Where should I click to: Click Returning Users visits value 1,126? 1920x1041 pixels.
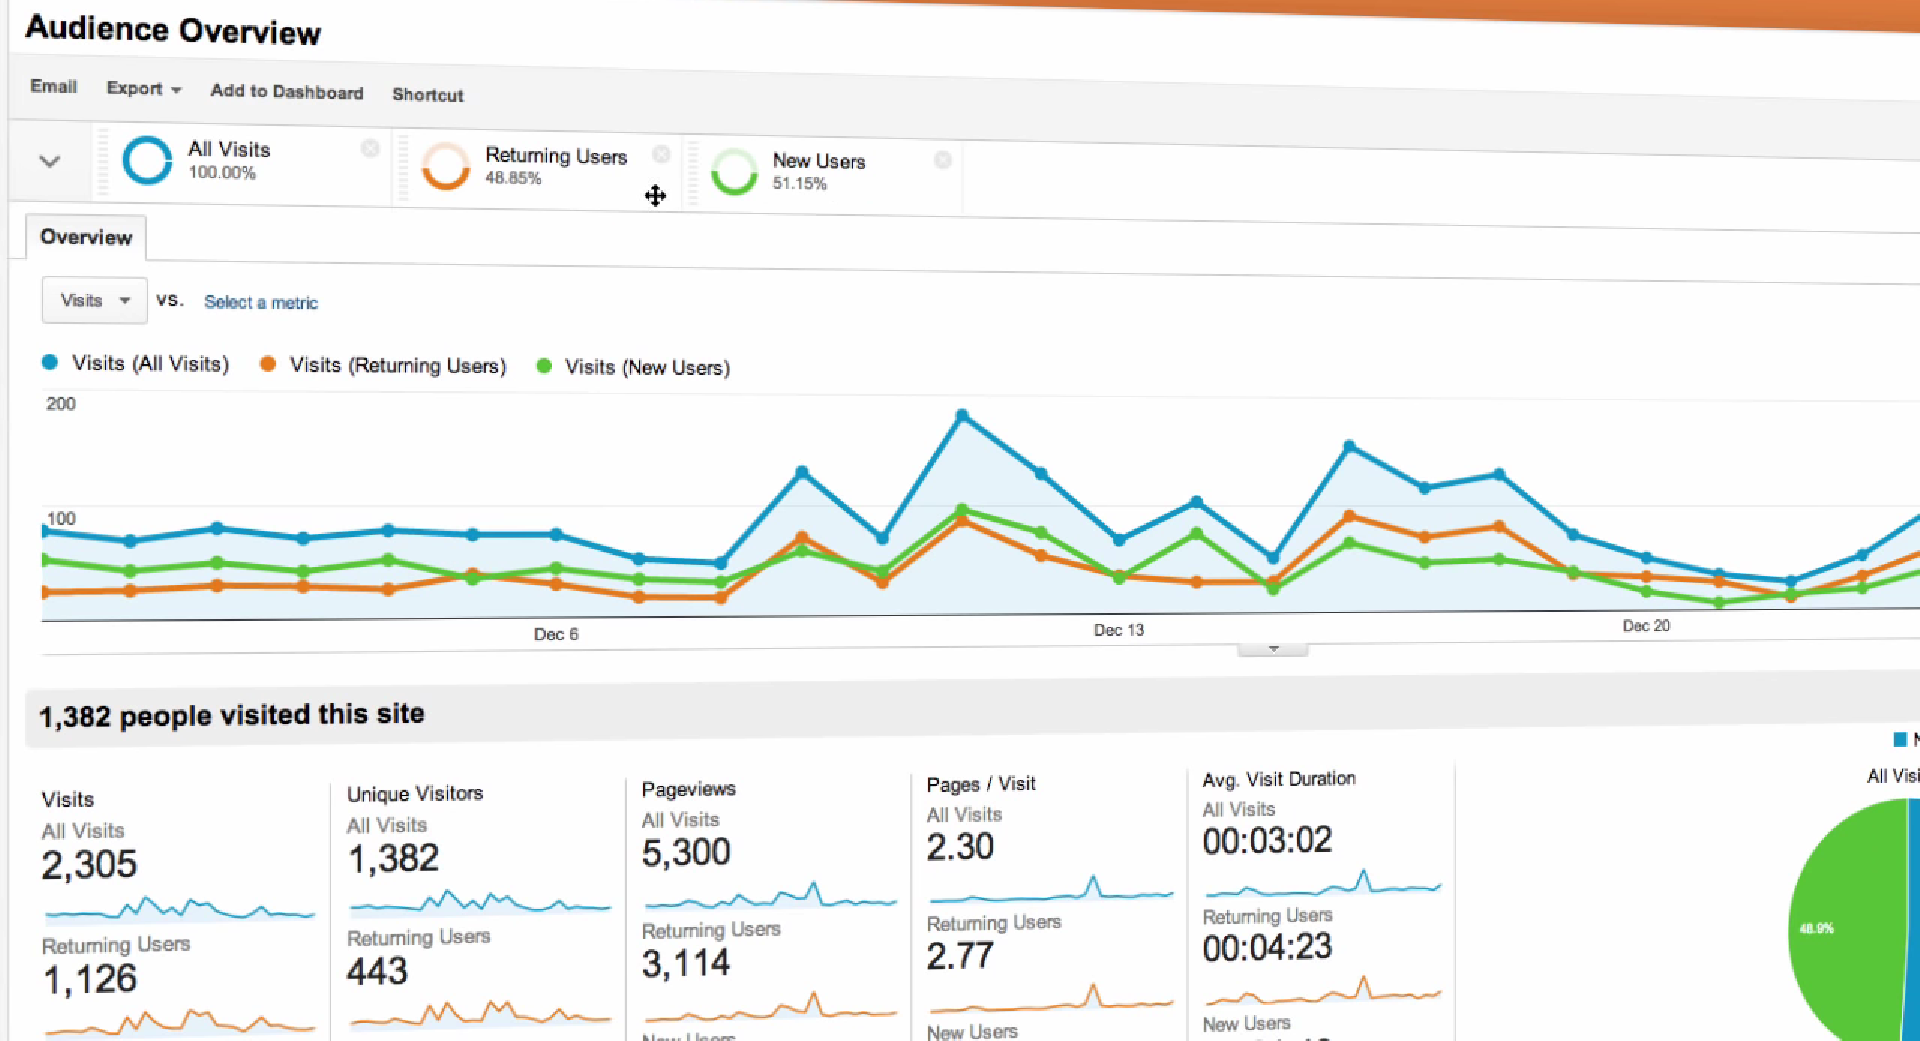(x=90, y=978)
